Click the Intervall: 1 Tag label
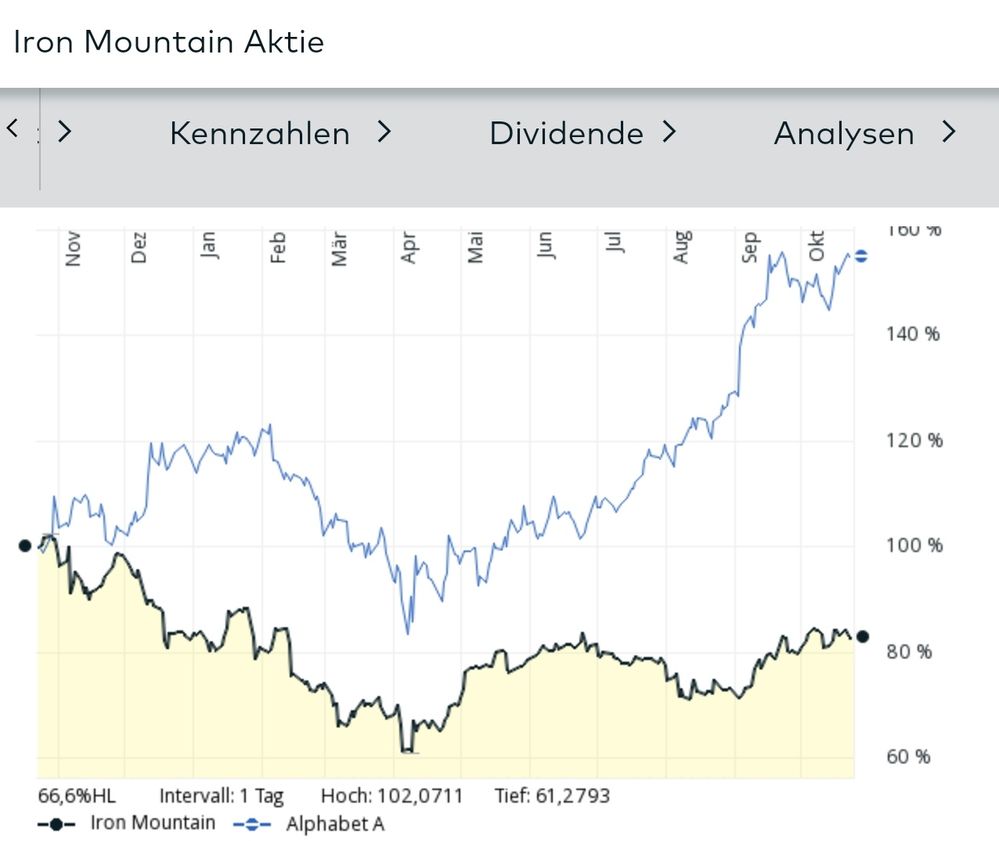Screen dimensions: 999x841 click(x=221, y=796)
